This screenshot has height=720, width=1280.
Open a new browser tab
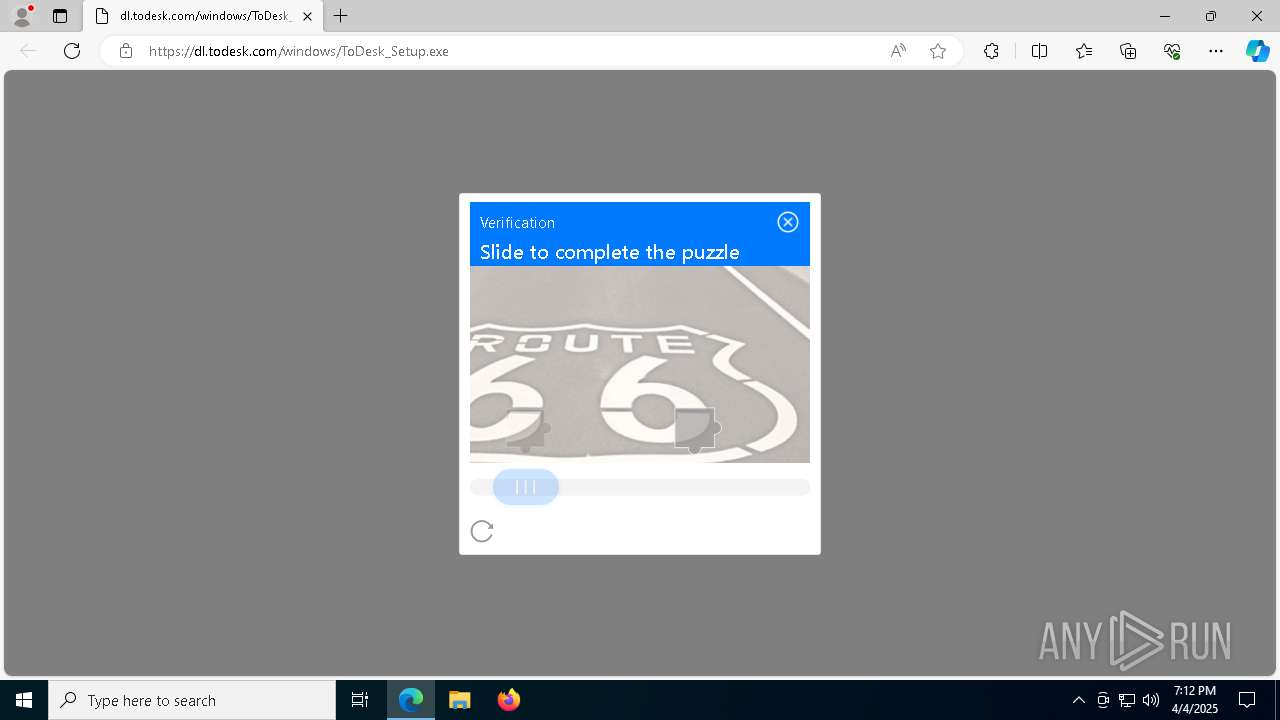coord(341,16)
